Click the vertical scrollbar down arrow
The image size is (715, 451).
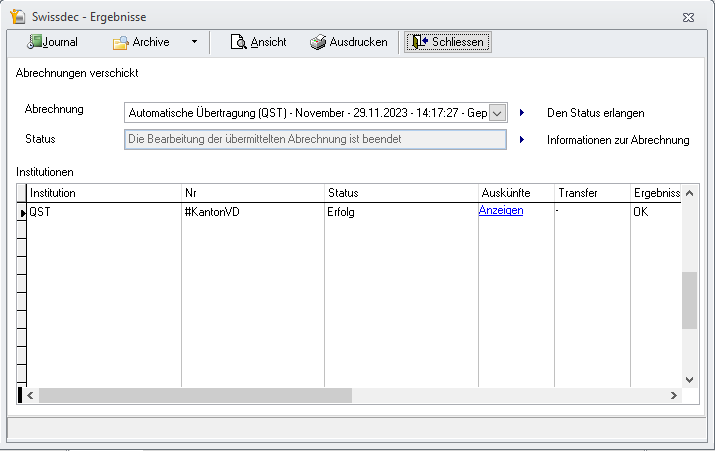click(x=689, y=379)
